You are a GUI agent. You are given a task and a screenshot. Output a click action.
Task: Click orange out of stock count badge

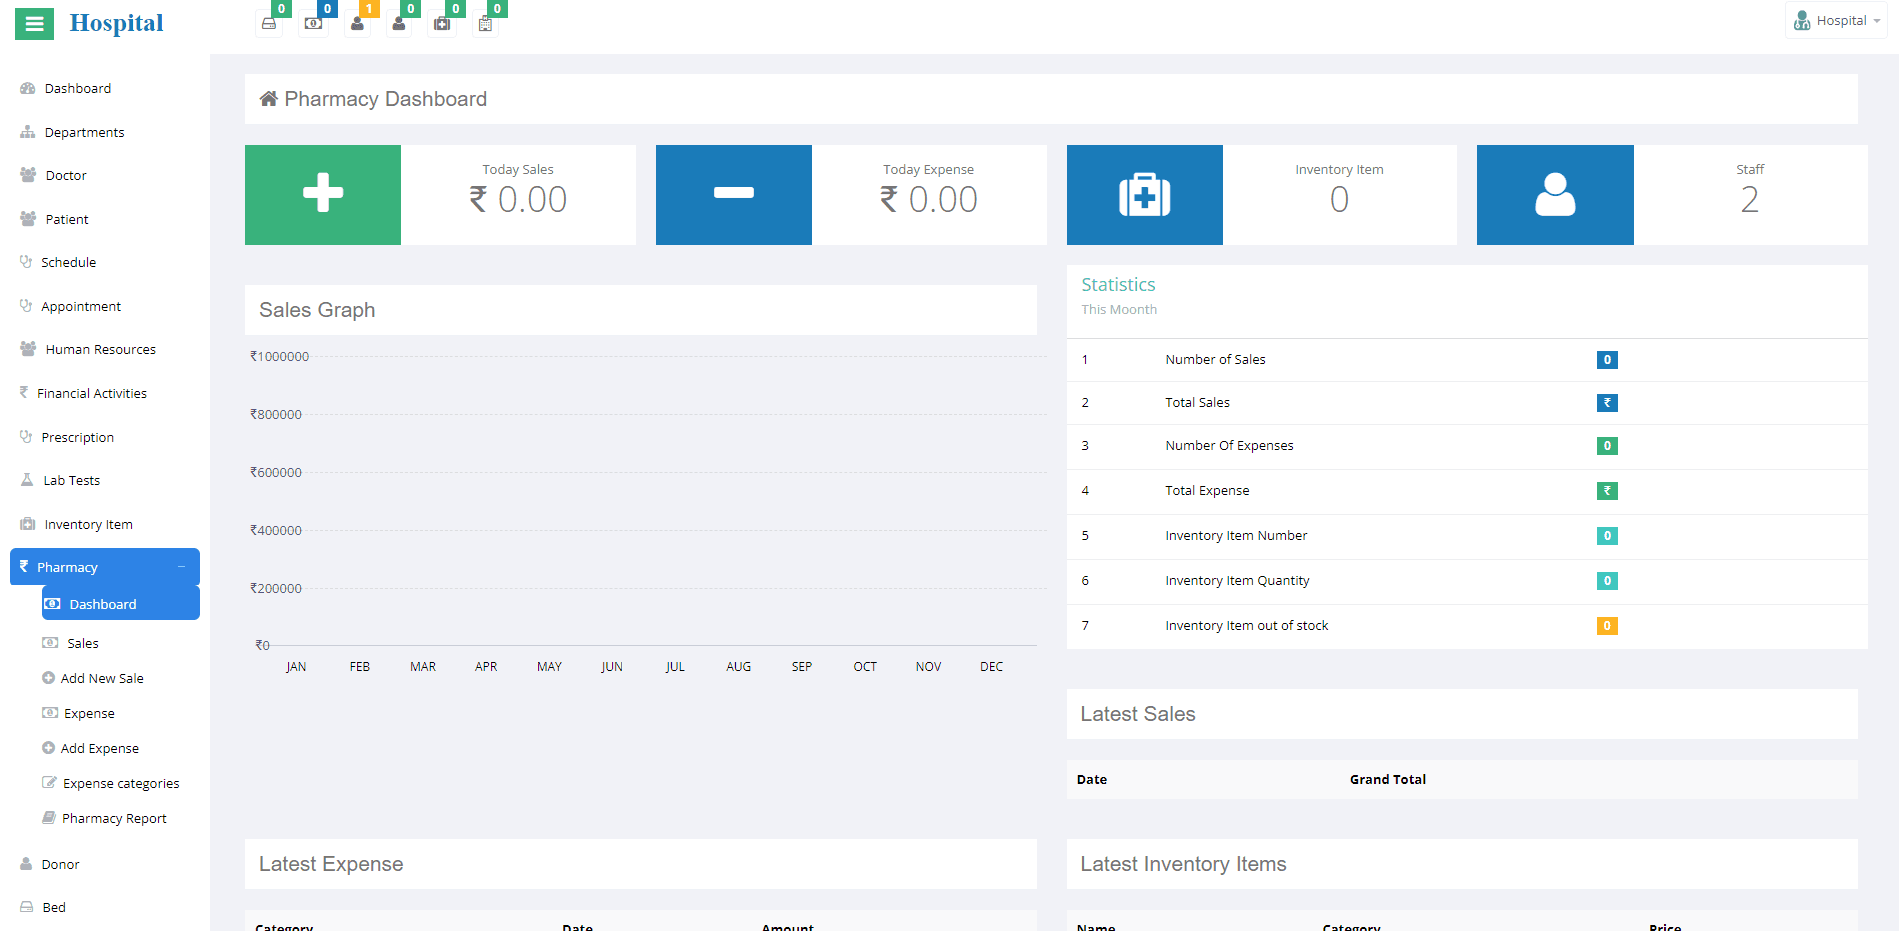click(1606, 626)
